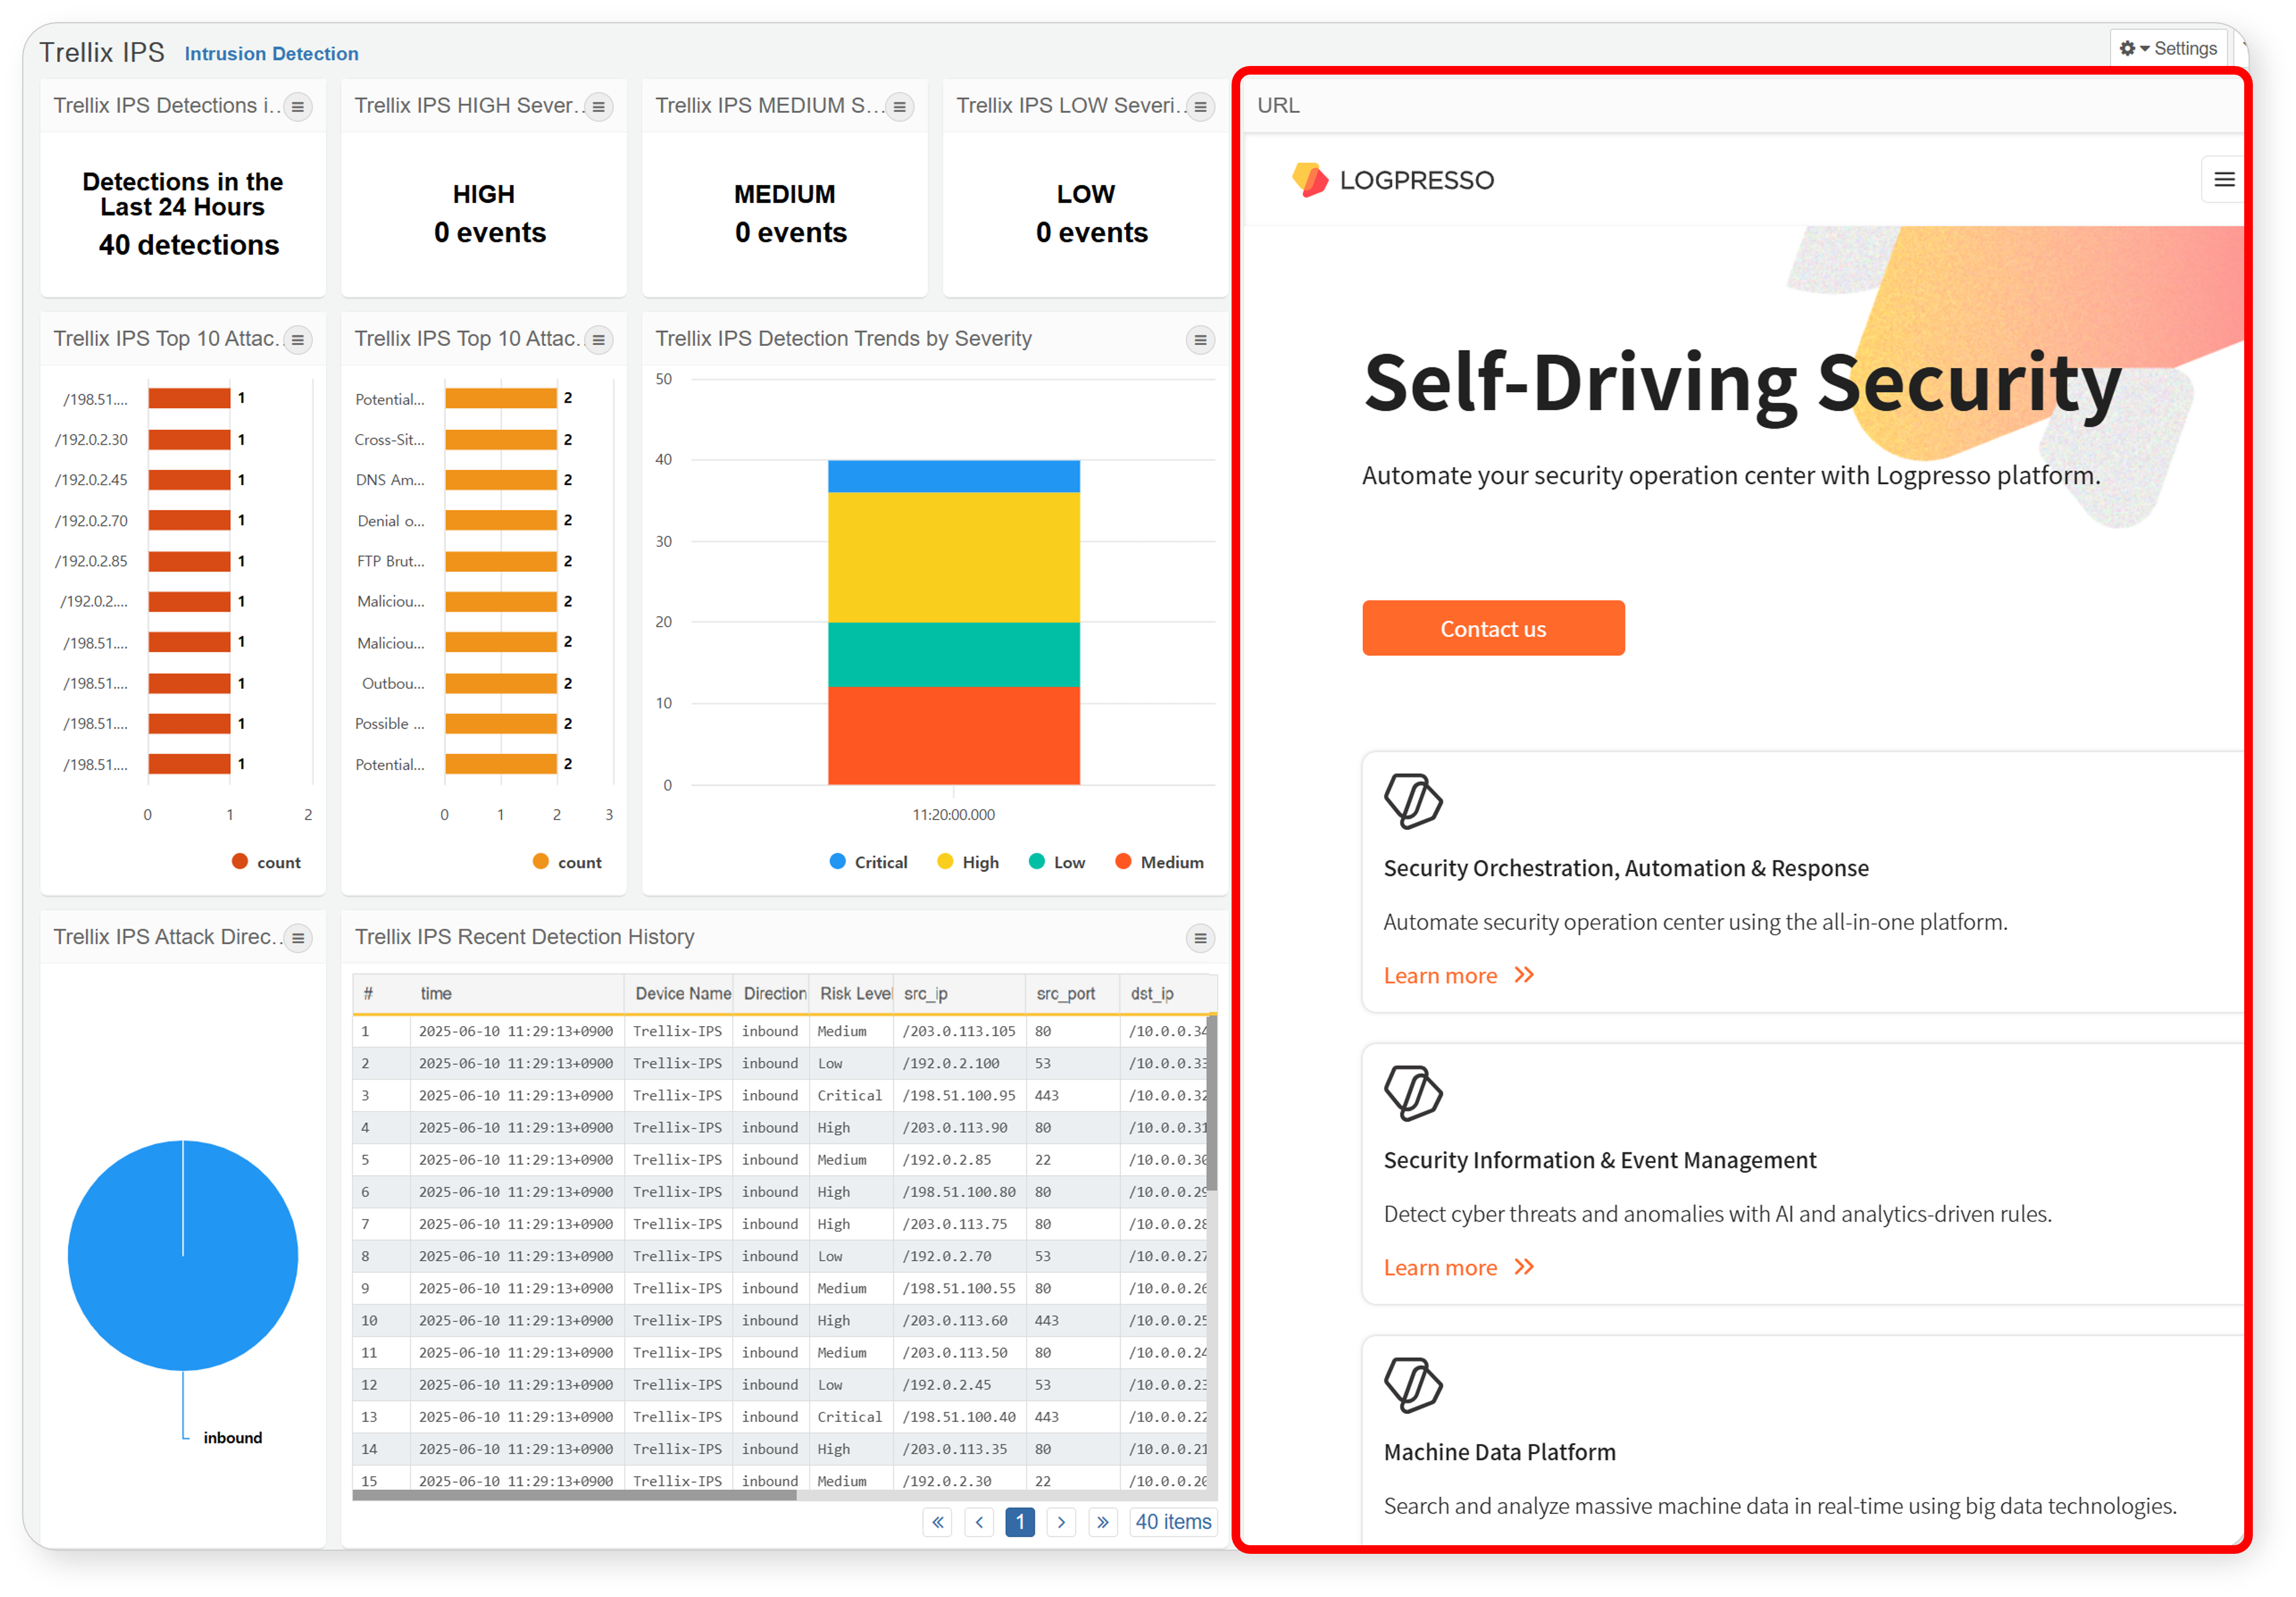Click the horizontal scrollbar of detection table
Viewport: 2296px width, 1597px height.
click(x=574, y=1495)
